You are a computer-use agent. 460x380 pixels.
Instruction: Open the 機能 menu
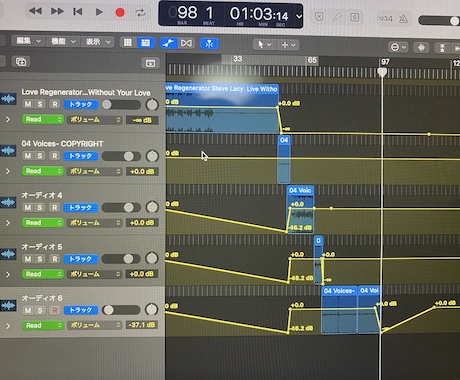pos(63,41)
